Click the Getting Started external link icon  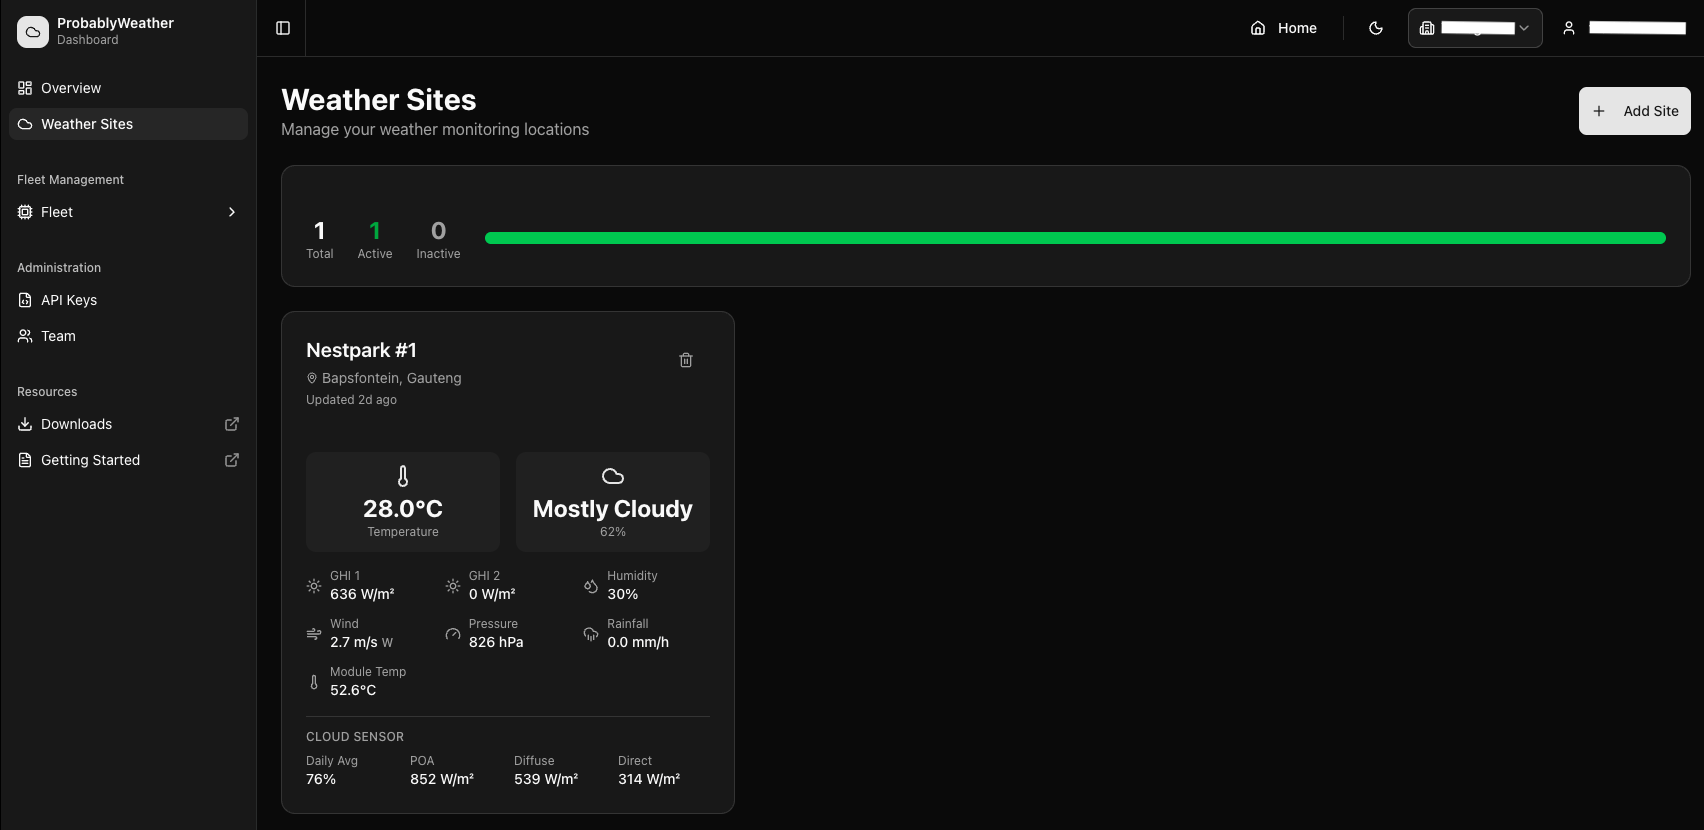(x=232, y=460)
